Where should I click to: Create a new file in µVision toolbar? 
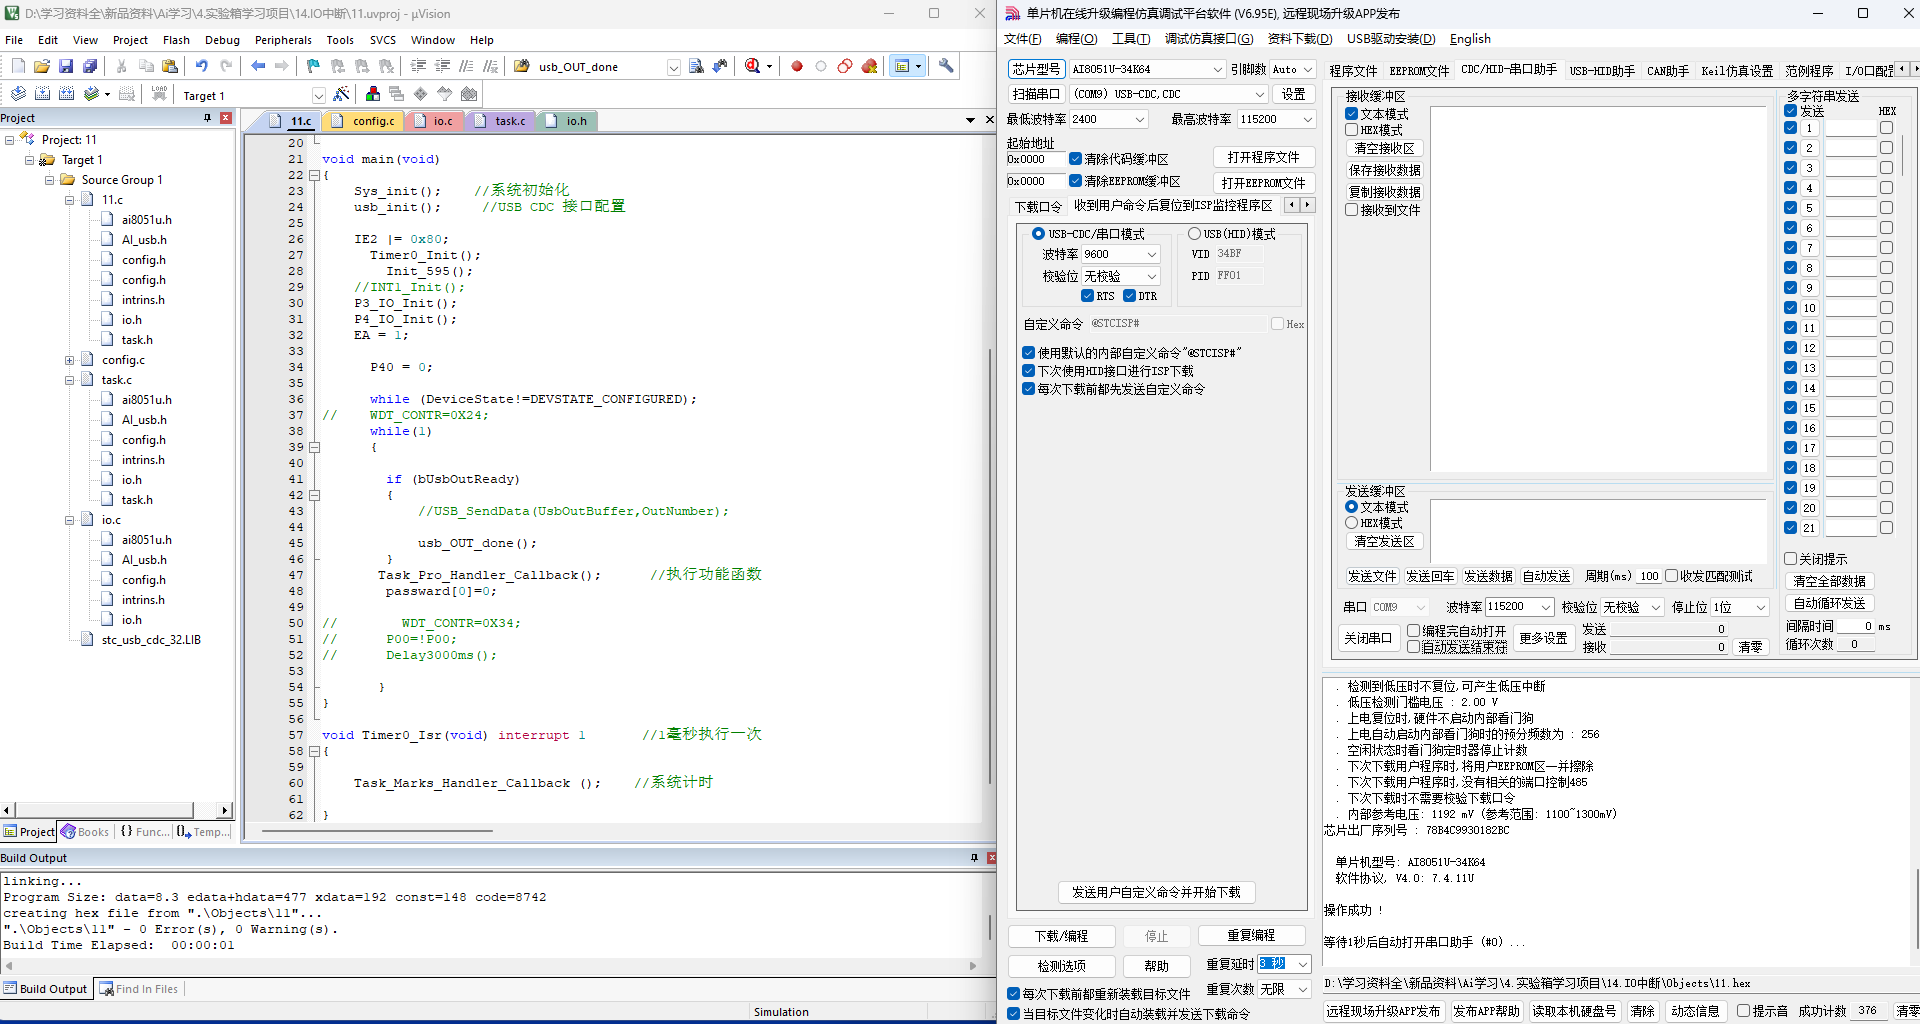pyautogui.click(x=18, y=66)
